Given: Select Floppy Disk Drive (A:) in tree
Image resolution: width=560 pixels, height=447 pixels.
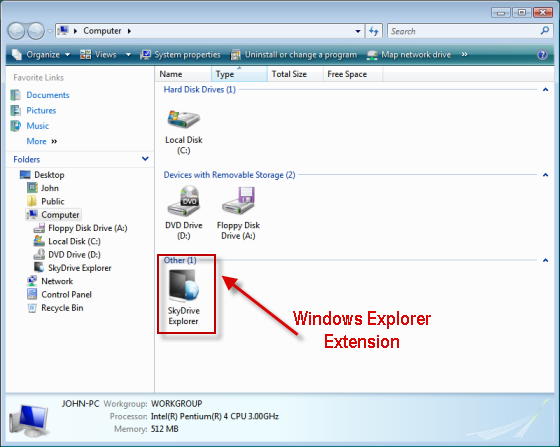Looking at the screenshot, I should click(x=80, y=228).
